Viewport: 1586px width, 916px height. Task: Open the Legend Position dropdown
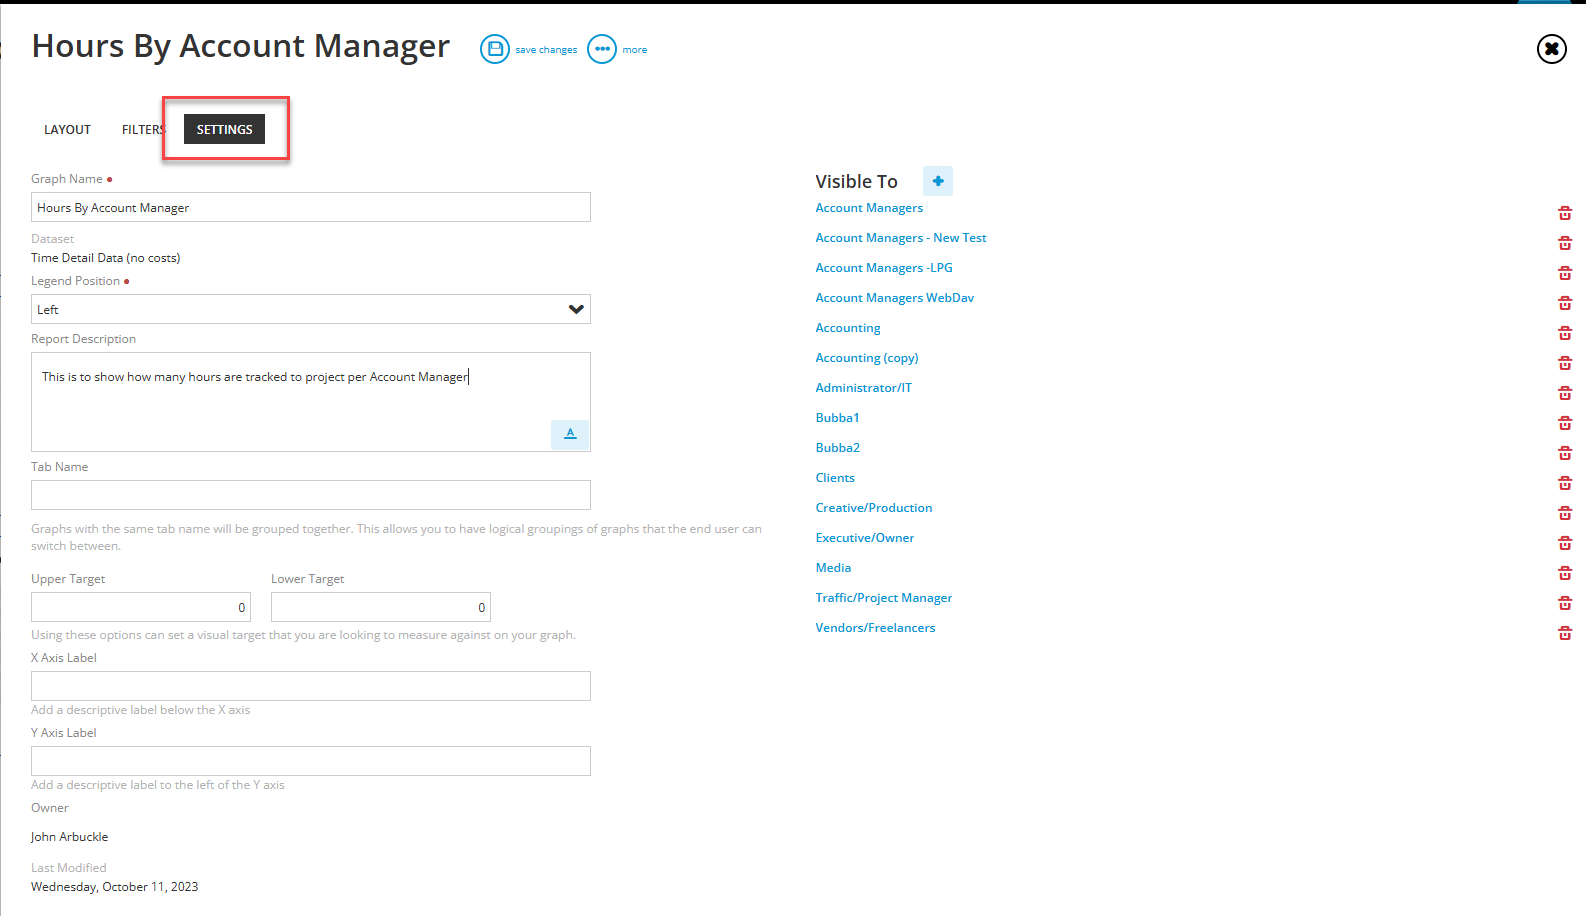(311, 309)
